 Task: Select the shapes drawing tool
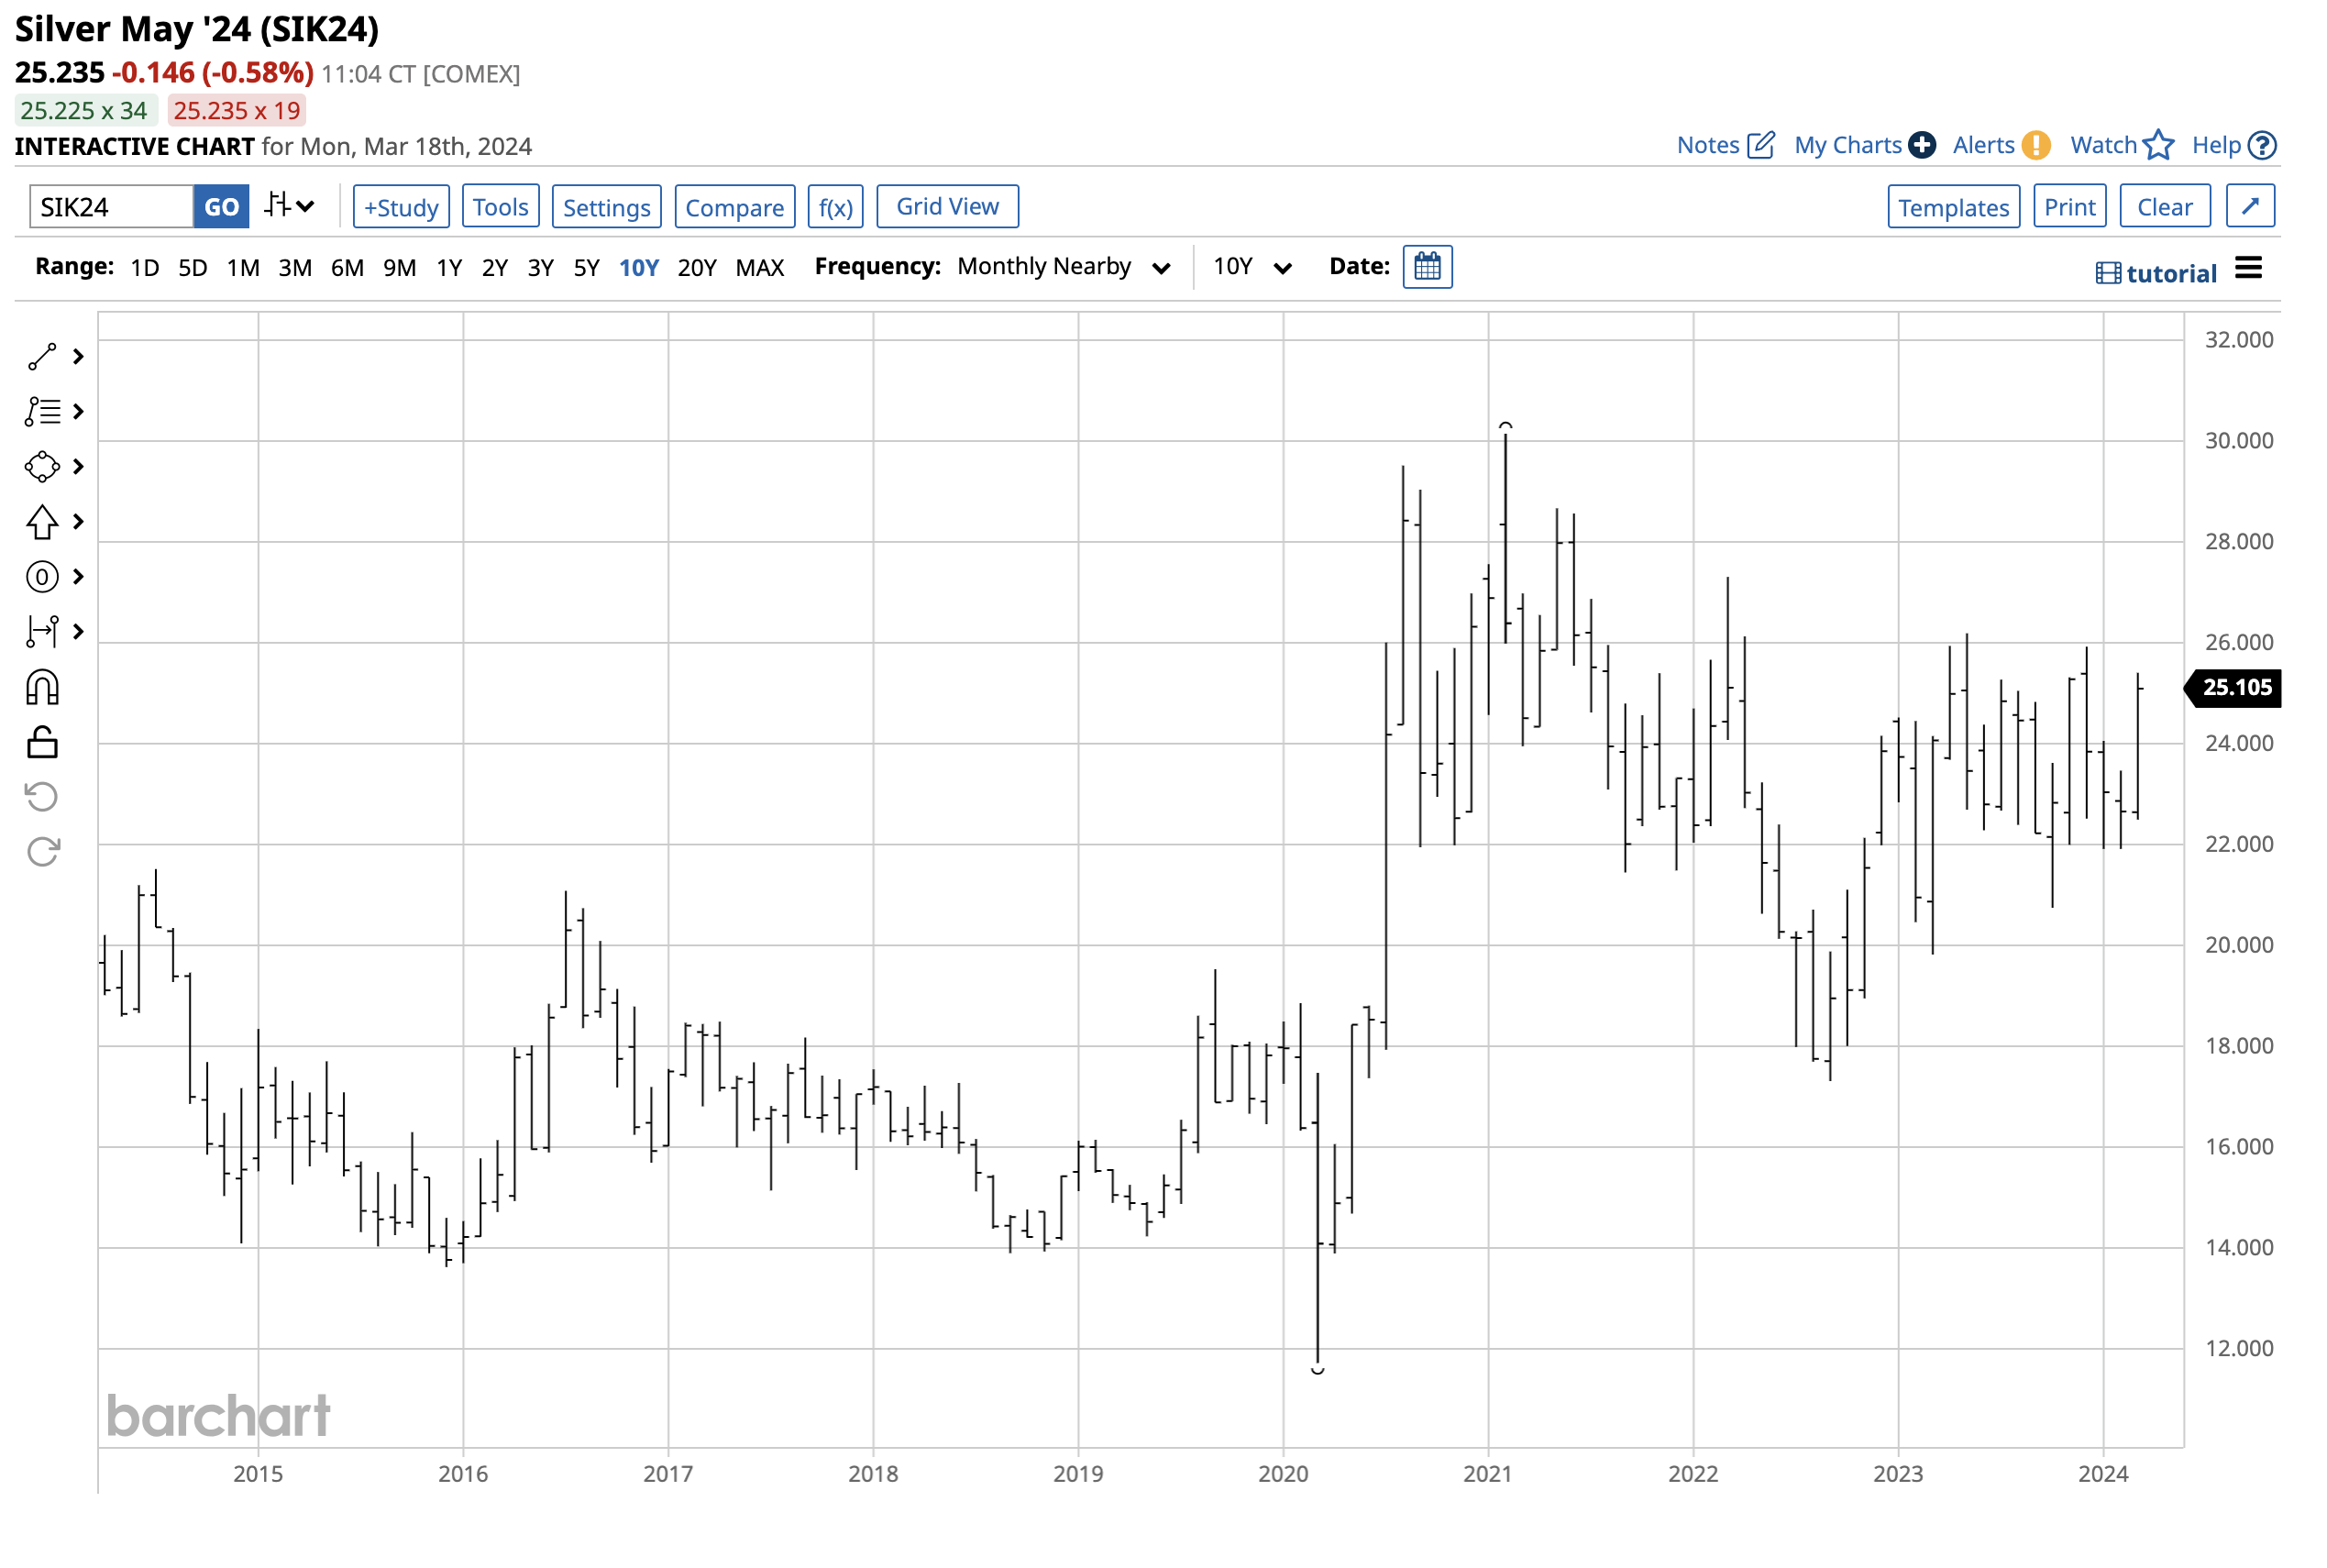[x=42, y=466]
